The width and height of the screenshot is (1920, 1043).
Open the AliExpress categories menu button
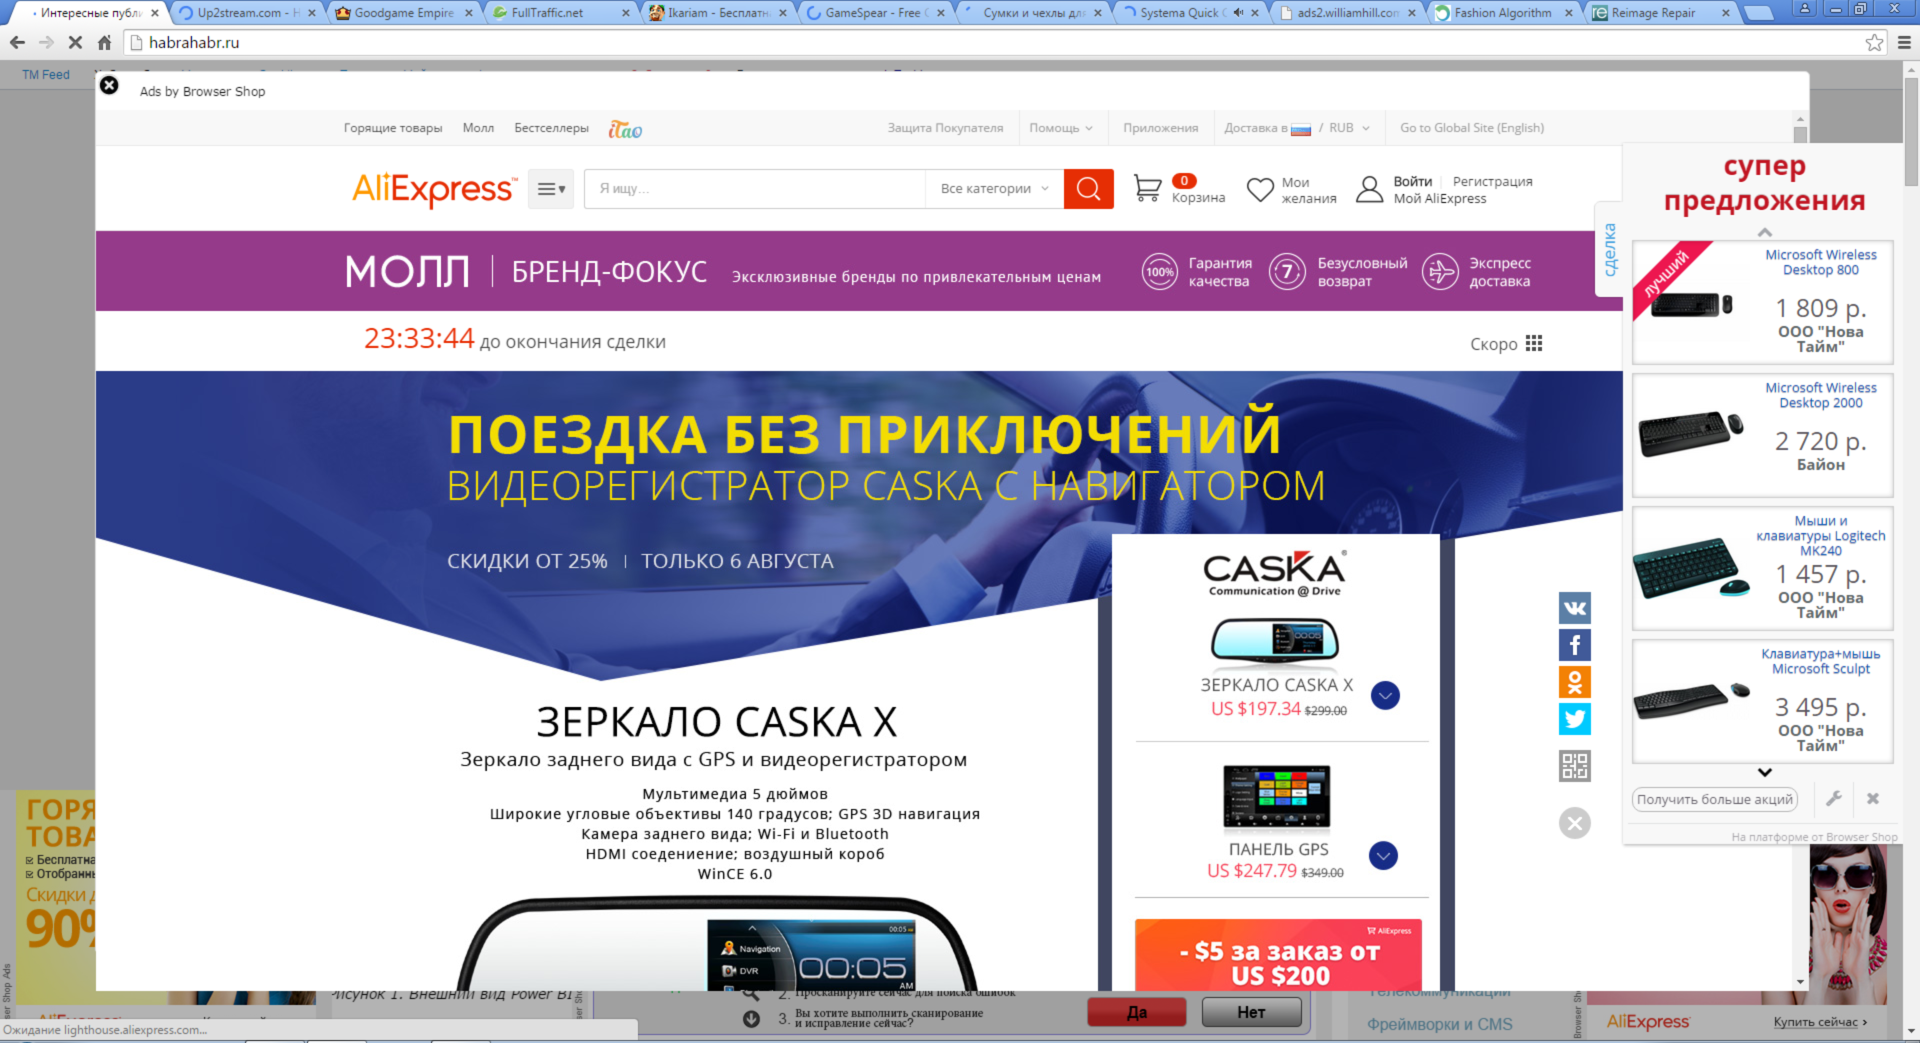[x=551, y=189]
